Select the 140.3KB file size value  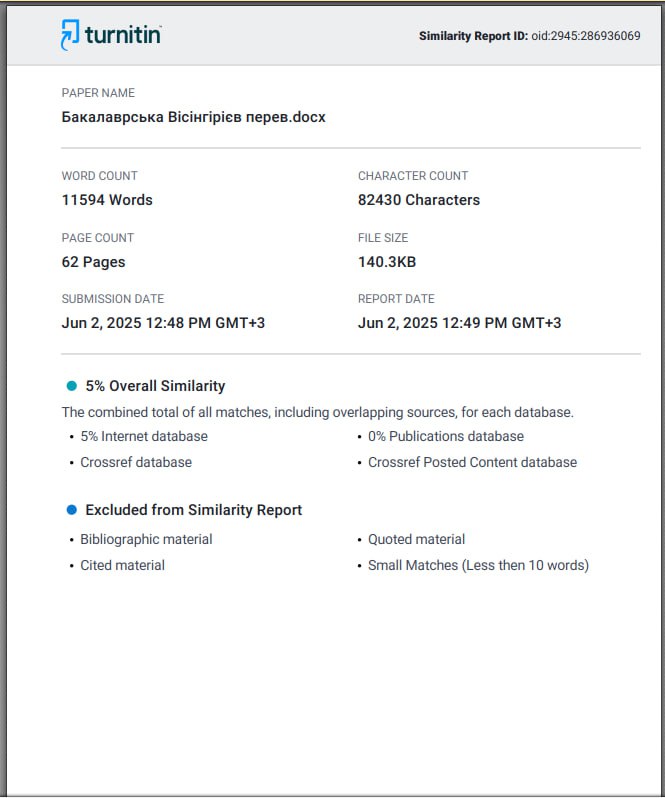pos(387,262)
